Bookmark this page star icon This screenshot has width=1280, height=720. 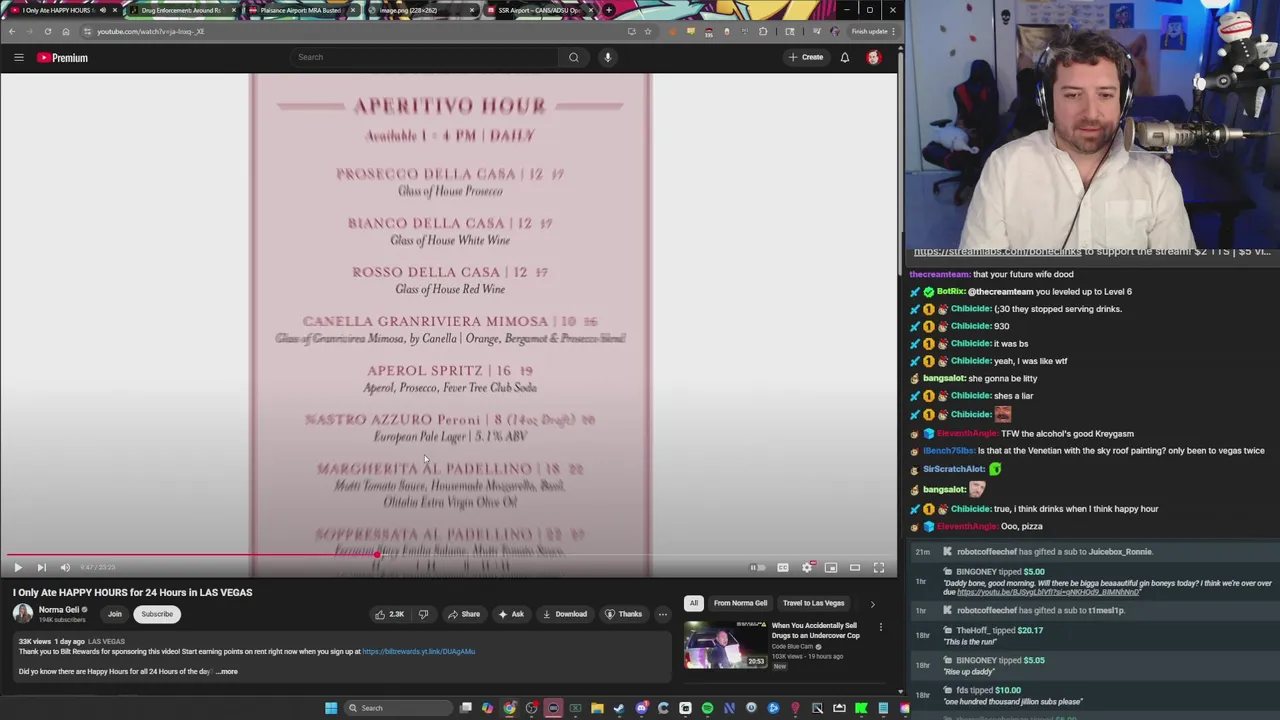coord(648,31)
